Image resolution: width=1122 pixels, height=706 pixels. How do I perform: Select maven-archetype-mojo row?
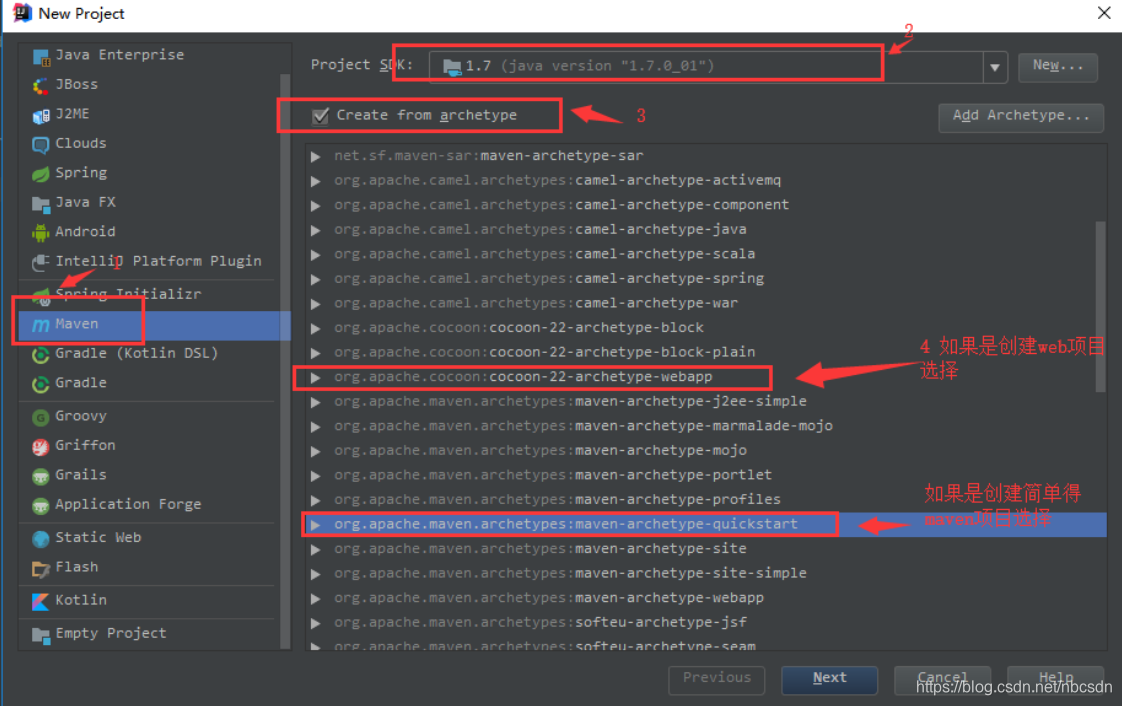tap(706, 451)
